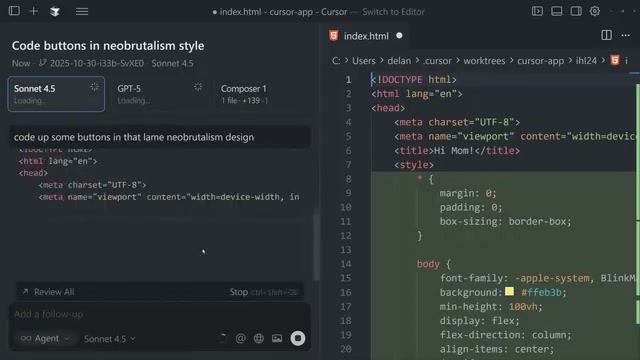
Task: Click line number 1 in gutter
Action: point(348,80)
